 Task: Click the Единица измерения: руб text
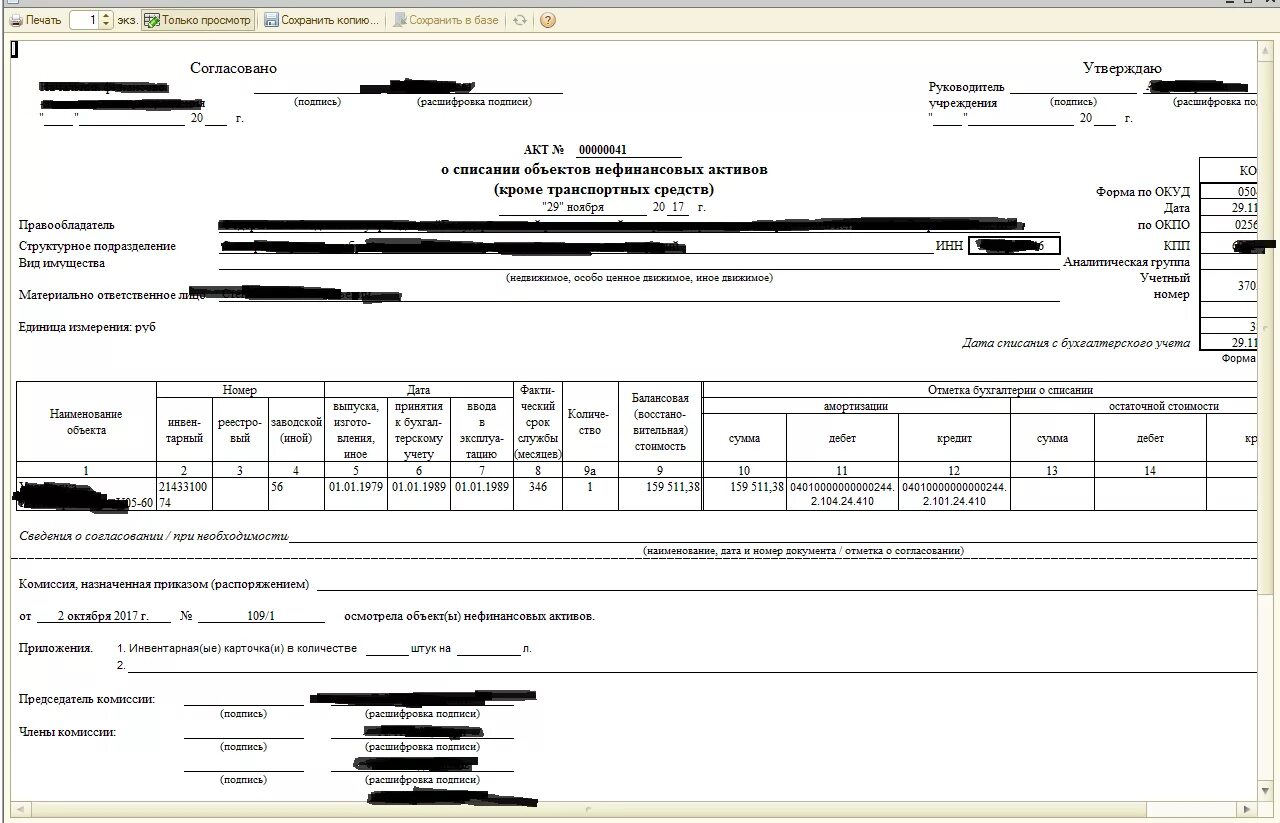[x=87, y=327]
